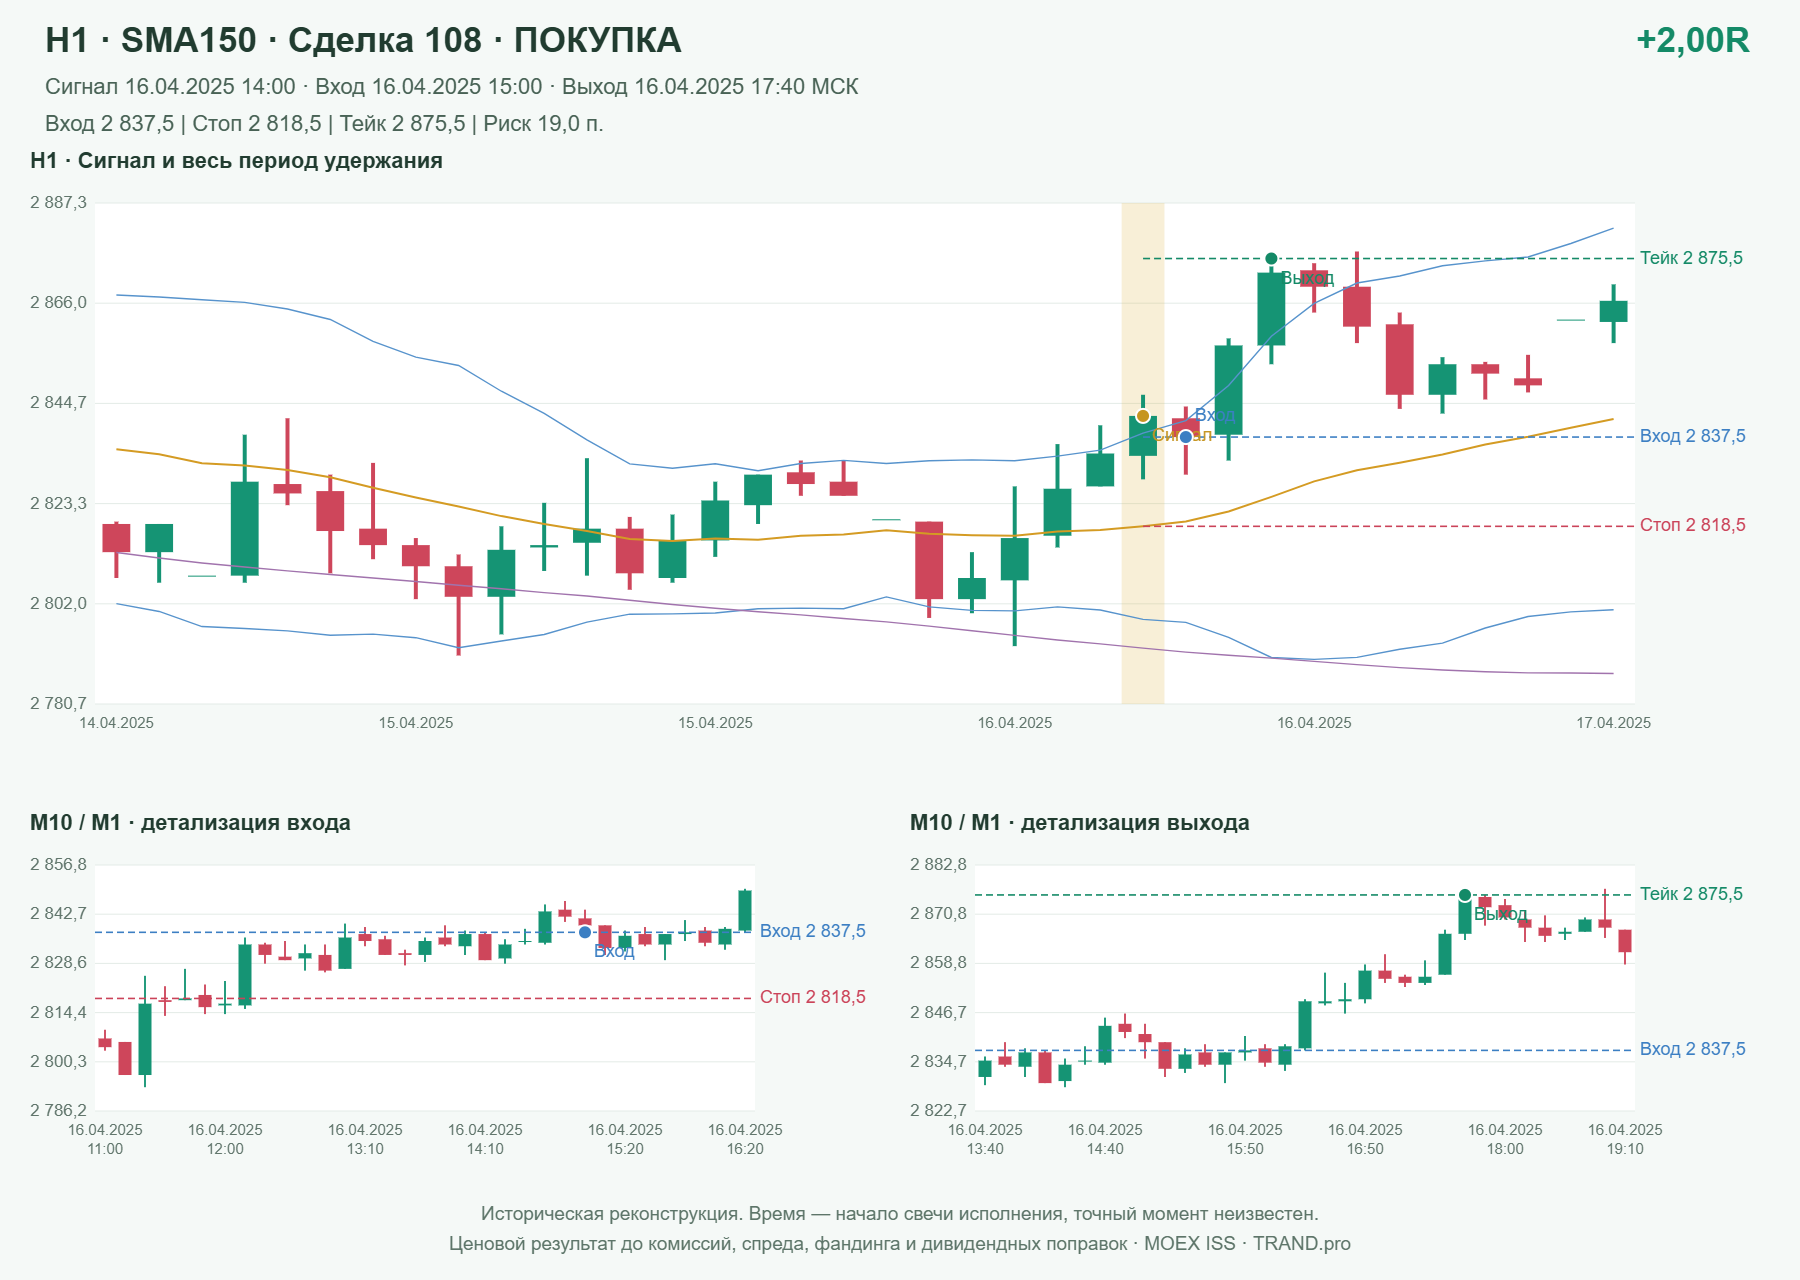Click the "11:00" time label in entry detail
The height and width of the screenshot is (1280, 1800).
click(105, 1149)
